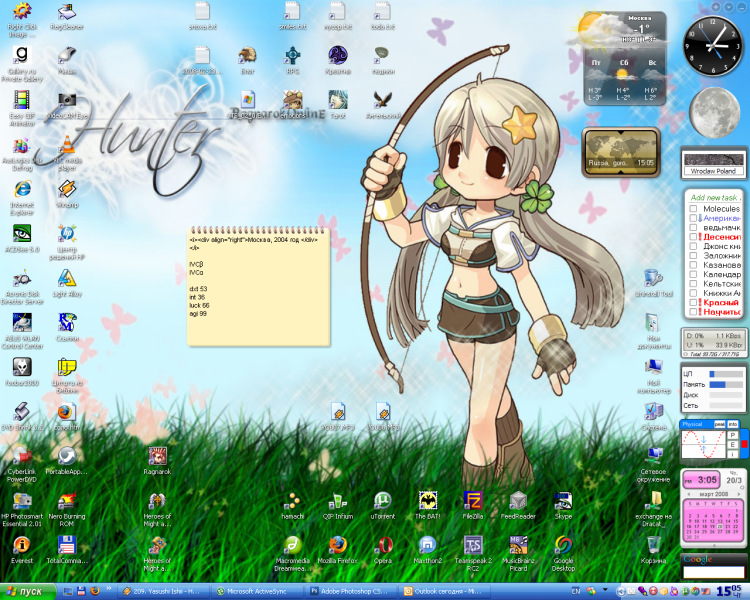This screenshot has width=750, height=600.
Task: Tick the Календар task checkbox
Action: [693, 274]
